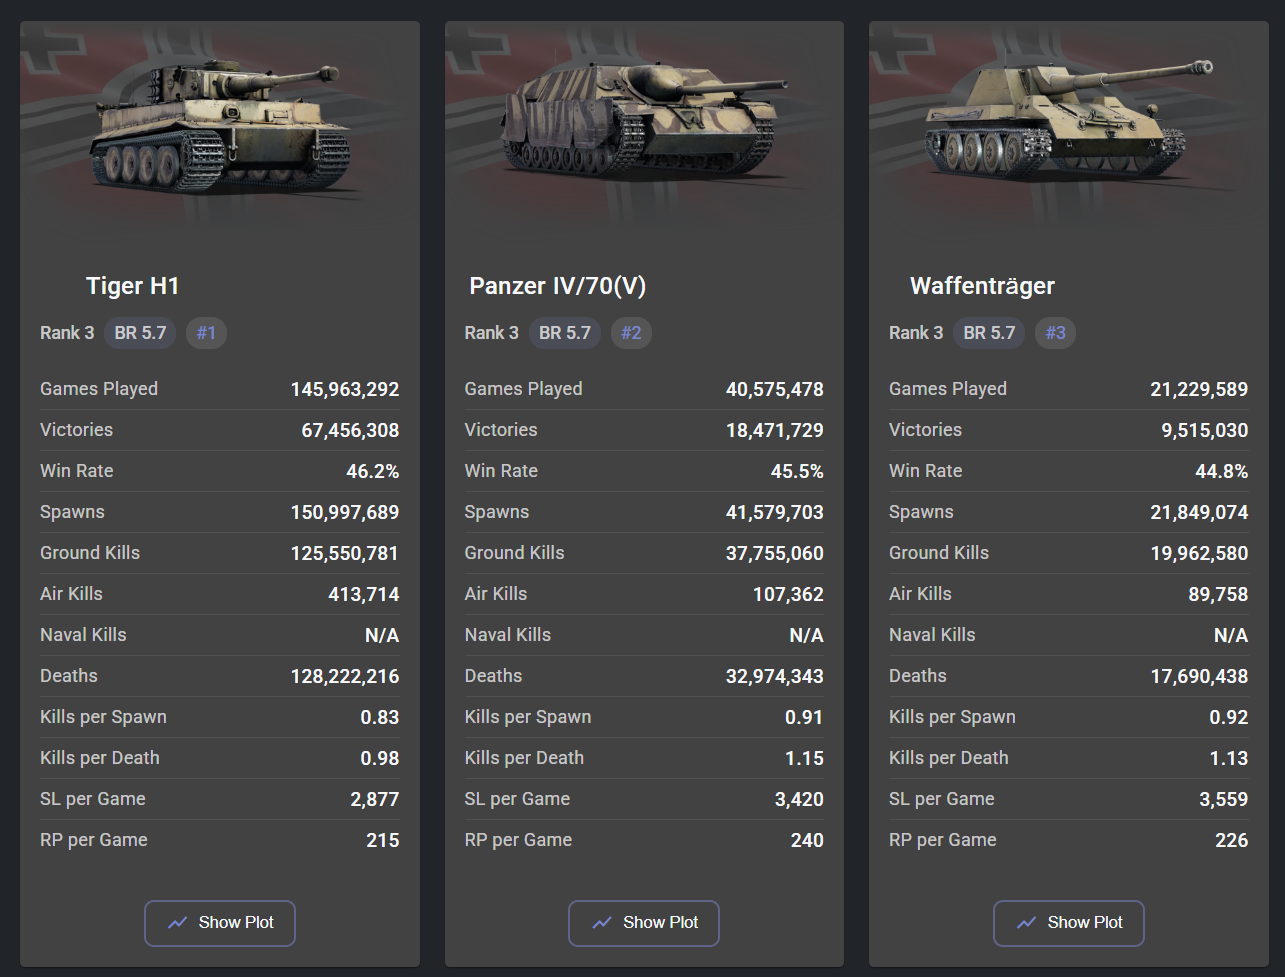Select the Win Rate row of Tiger H1
1285x977 pixels.
[220, 471]
